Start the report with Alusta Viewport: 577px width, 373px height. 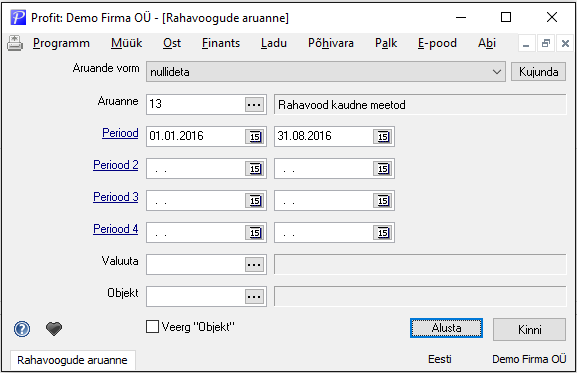[x=446, y=328]
